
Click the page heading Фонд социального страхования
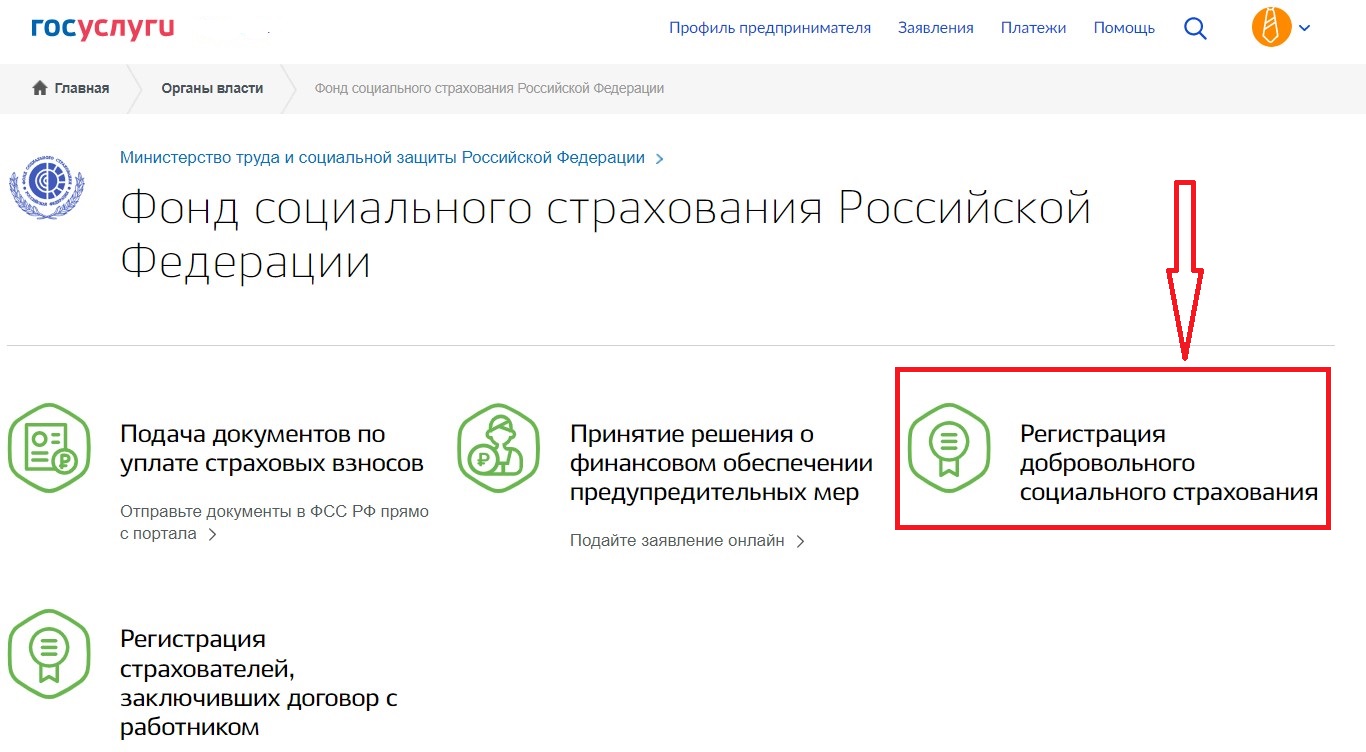(x=605, y=235)
